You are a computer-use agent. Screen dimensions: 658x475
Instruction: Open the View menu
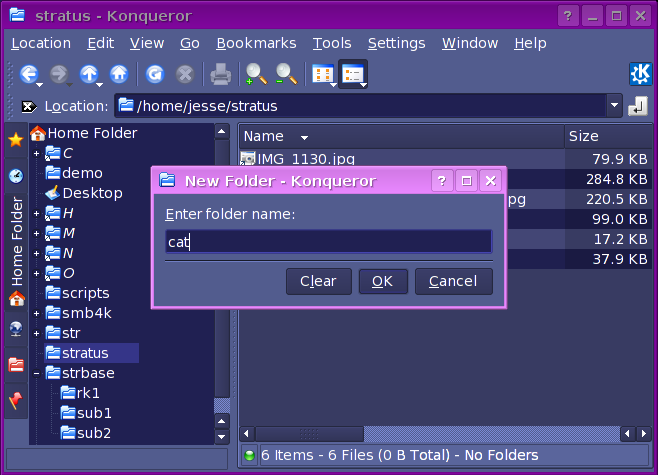[147, 43]
